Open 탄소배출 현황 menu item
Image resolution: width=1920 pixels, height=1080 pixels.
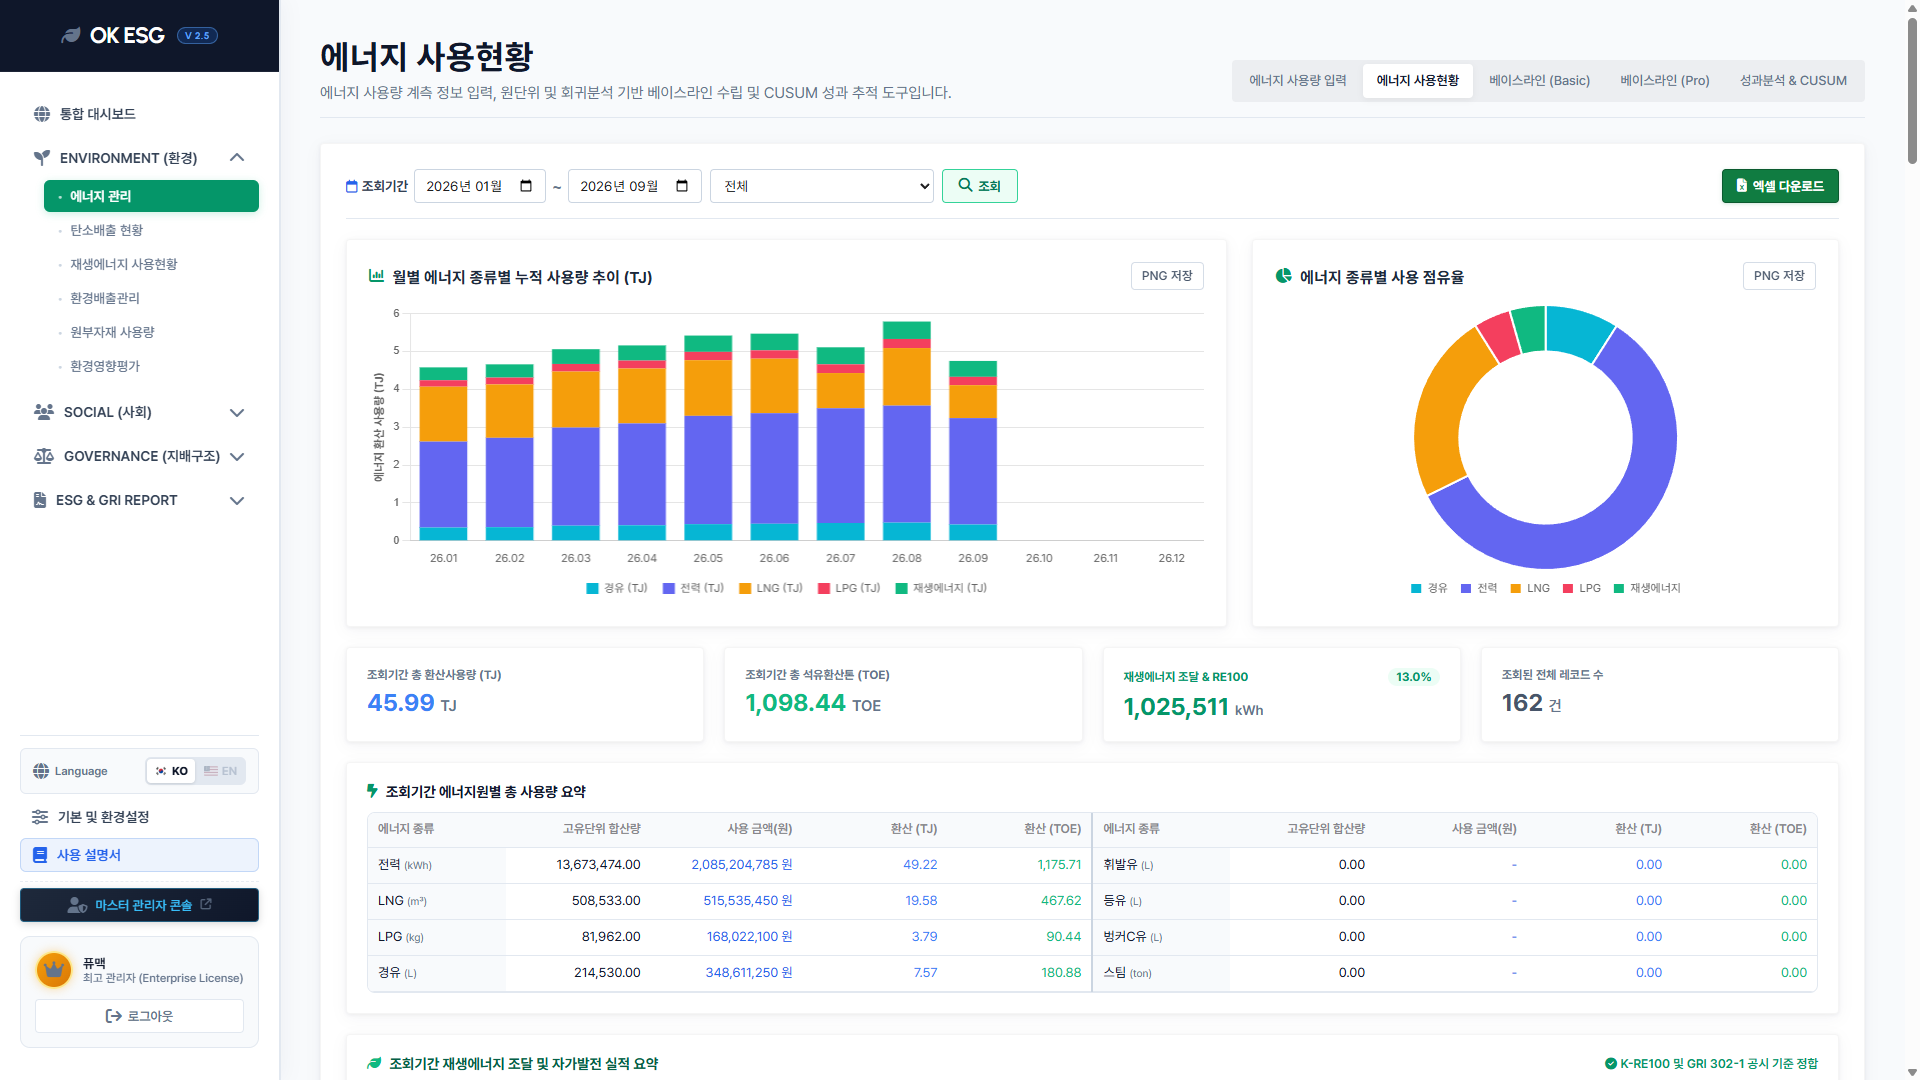click(106, 230)
